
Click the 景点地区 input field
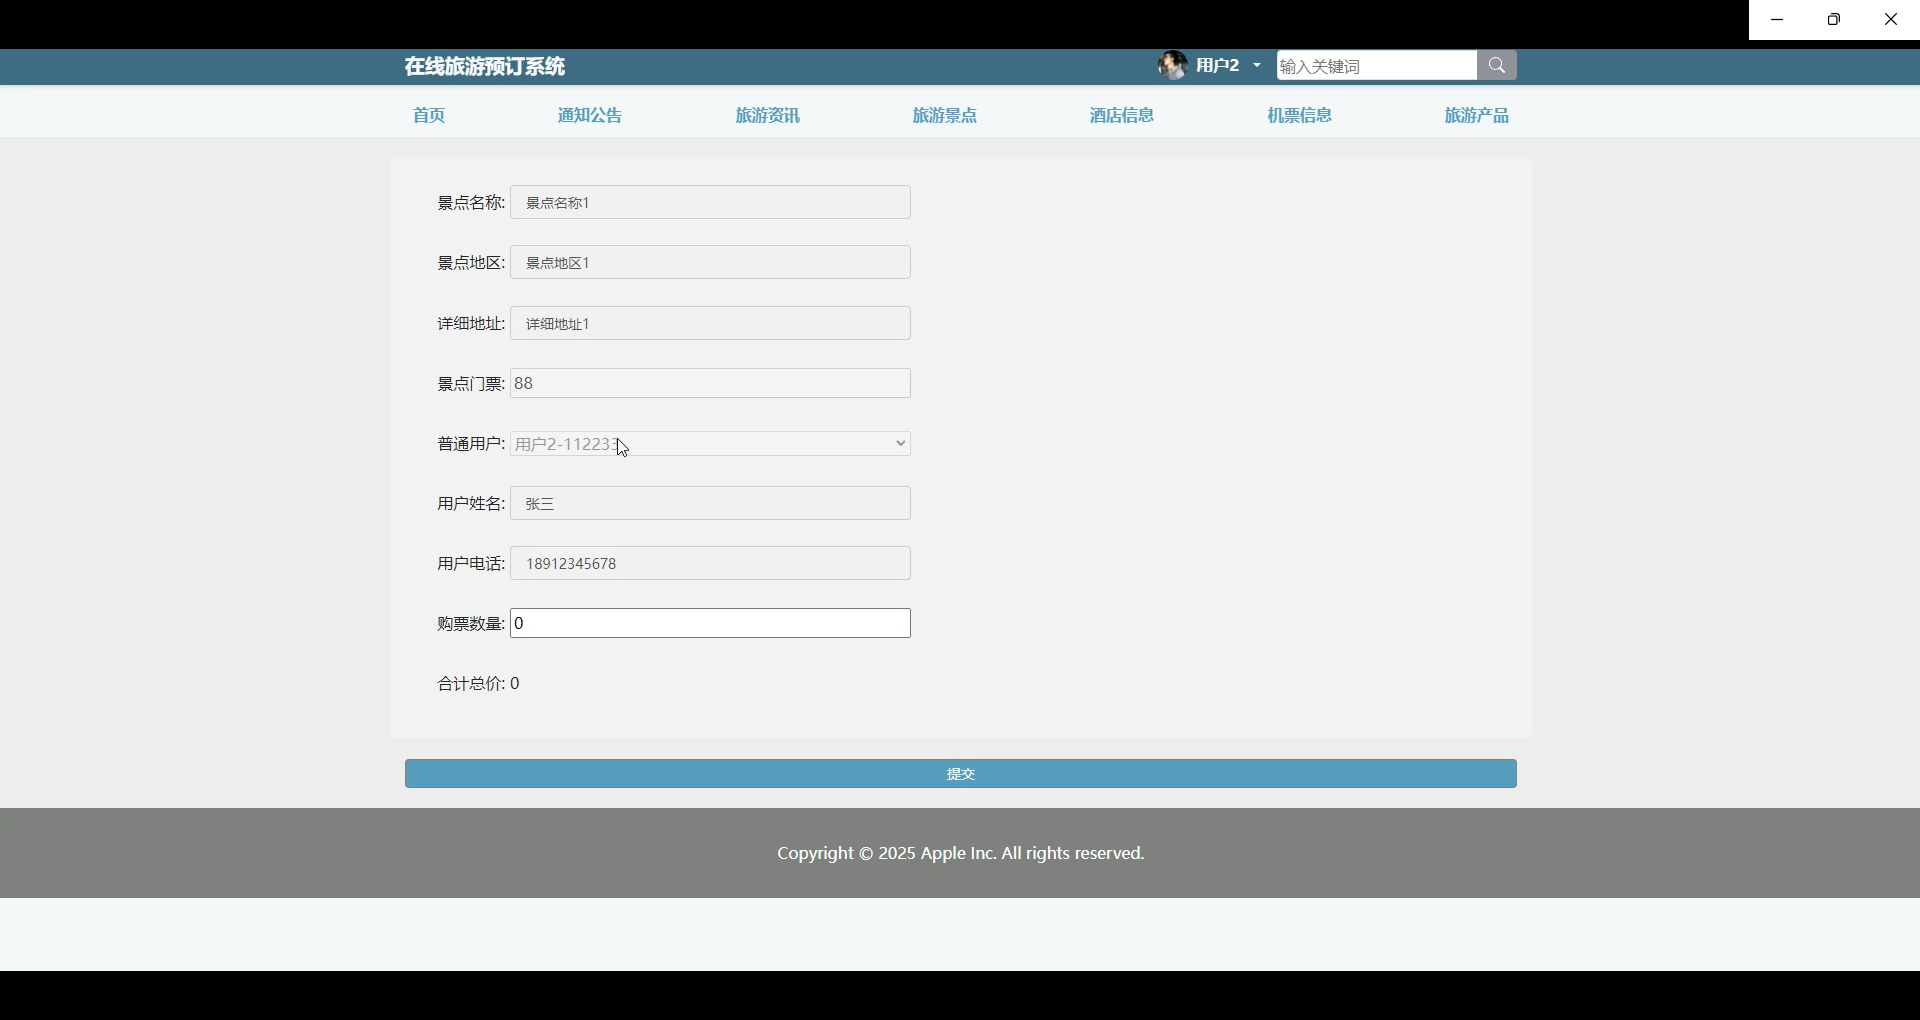tap(711, 263)
